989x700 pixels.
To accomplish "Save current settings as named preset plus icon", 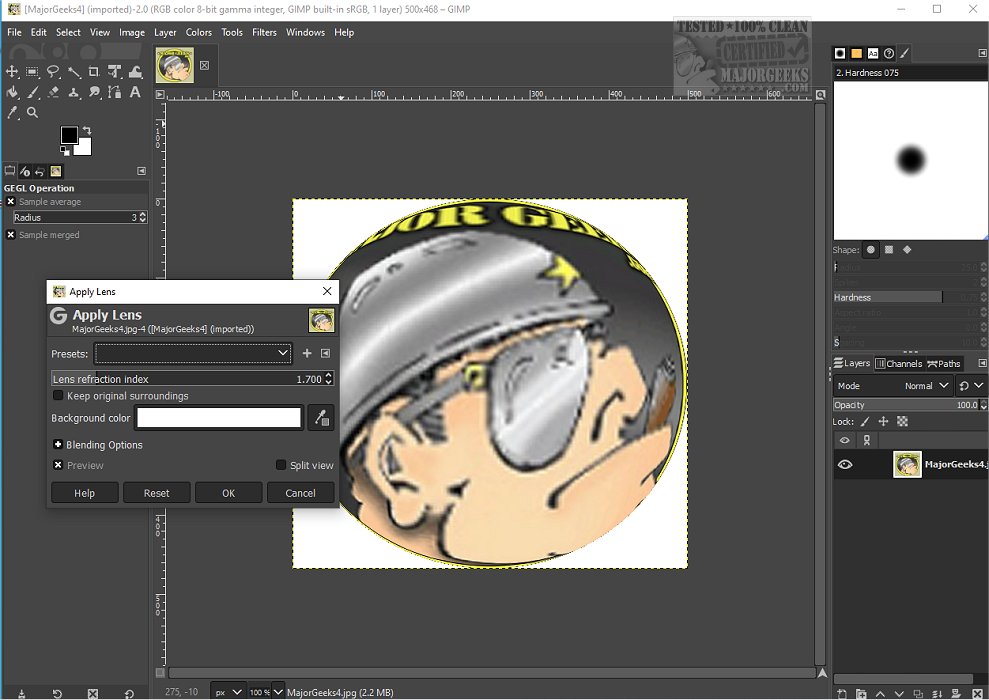I will [307, 353].
